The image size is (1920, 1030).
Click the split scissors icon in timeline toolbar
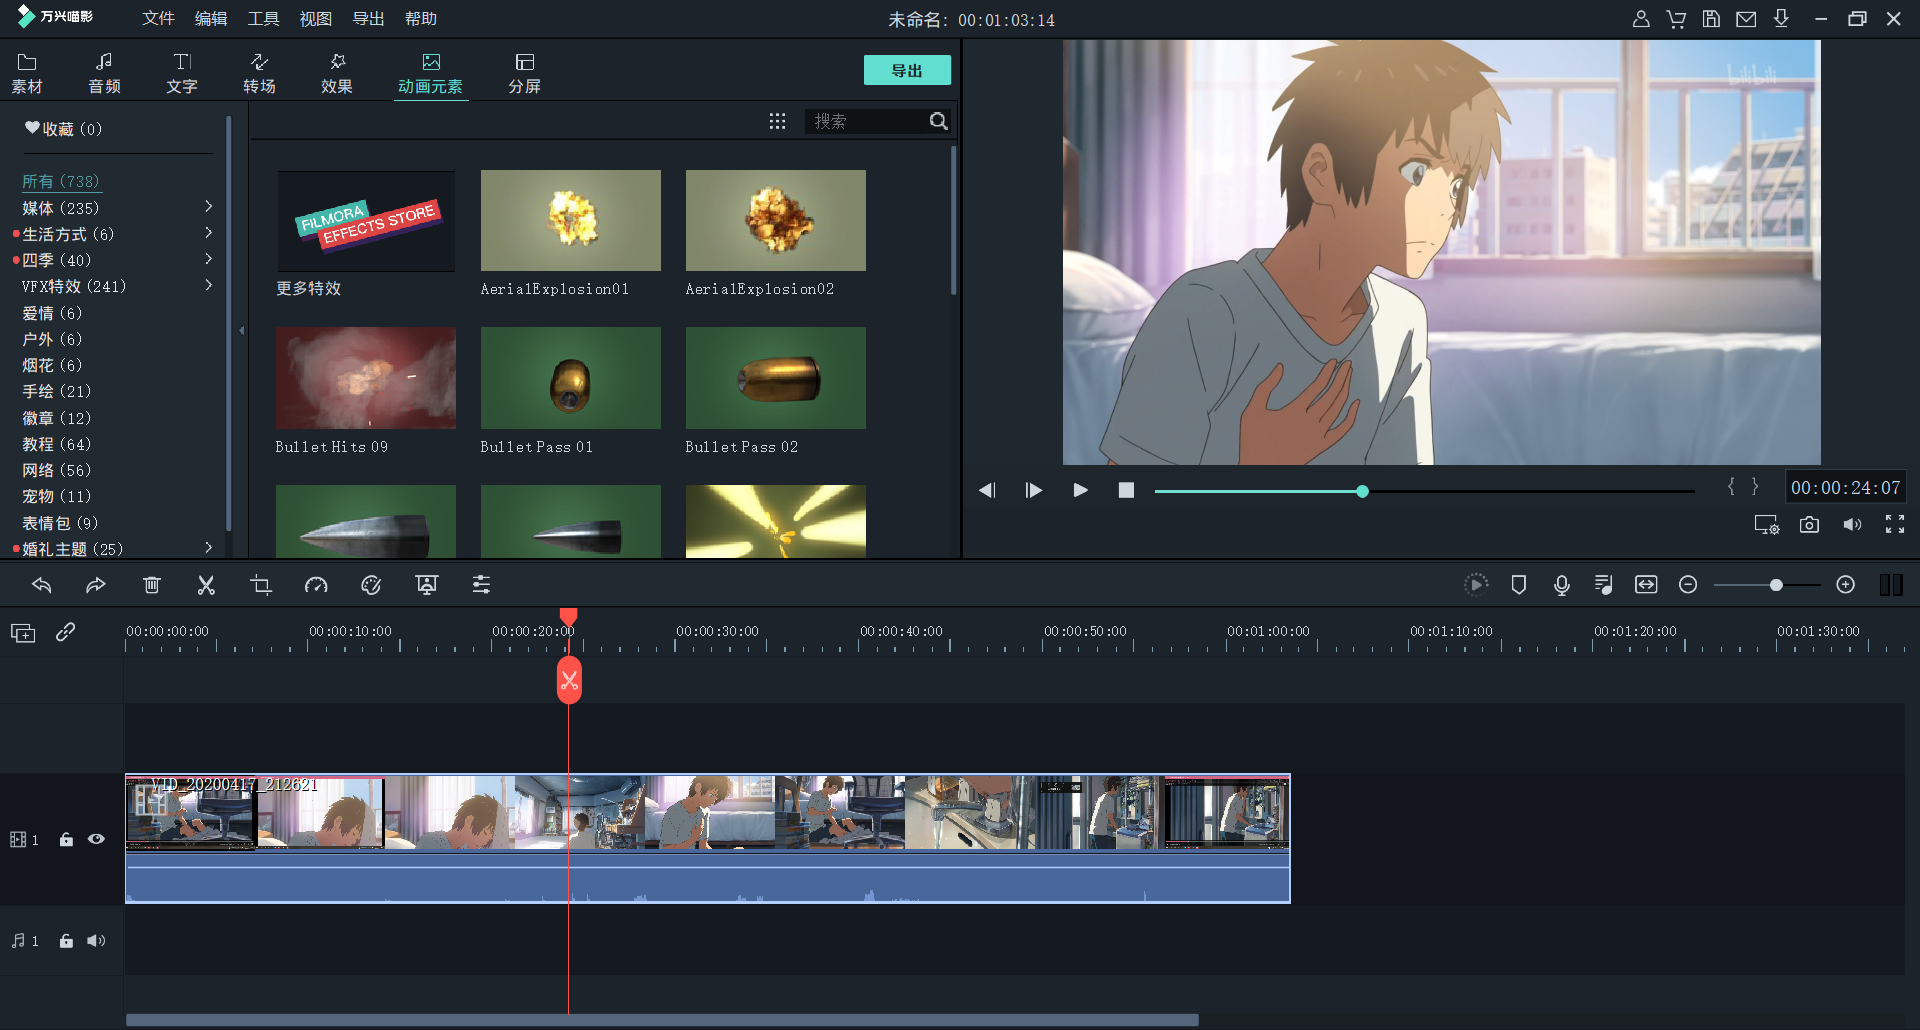[206, 585]
